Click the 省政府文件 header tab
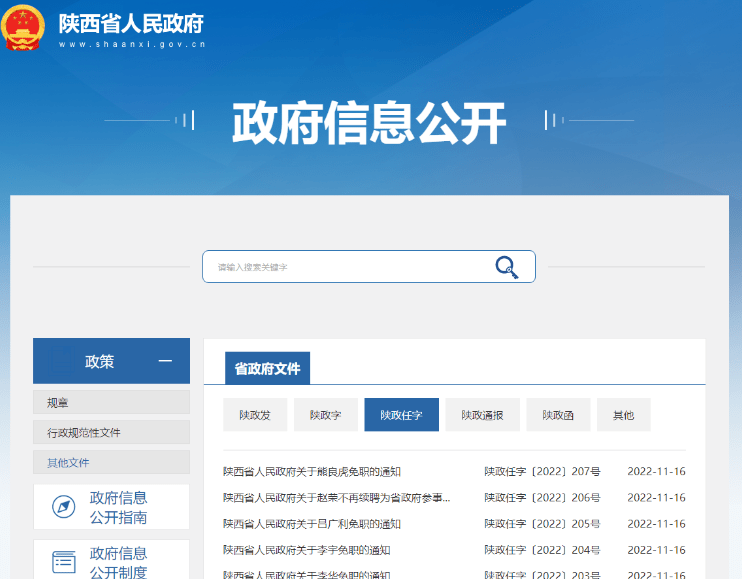The height and width of the screenshot is (579, 742). pos(267,368)
